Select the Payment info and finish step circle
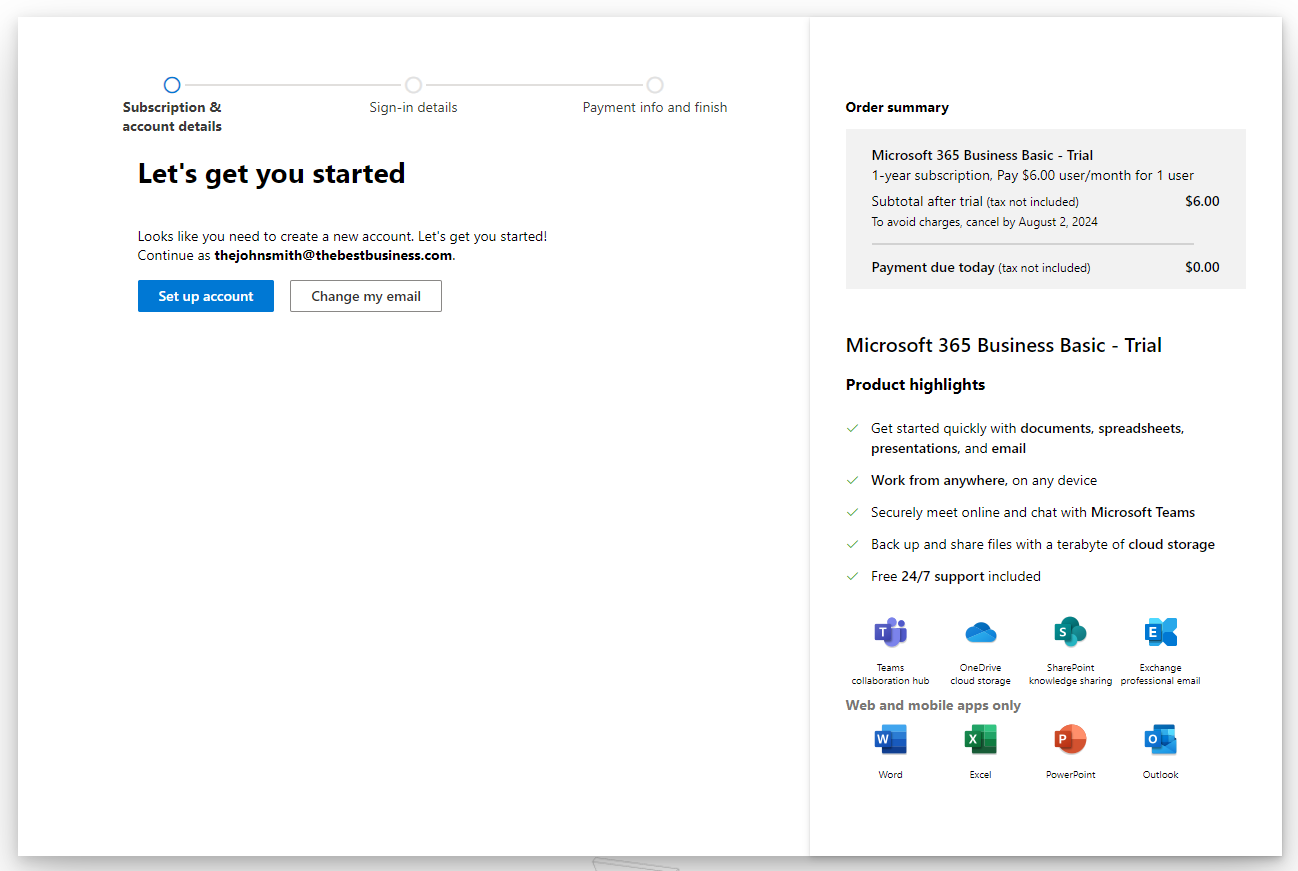 click(x=655, y=85)
